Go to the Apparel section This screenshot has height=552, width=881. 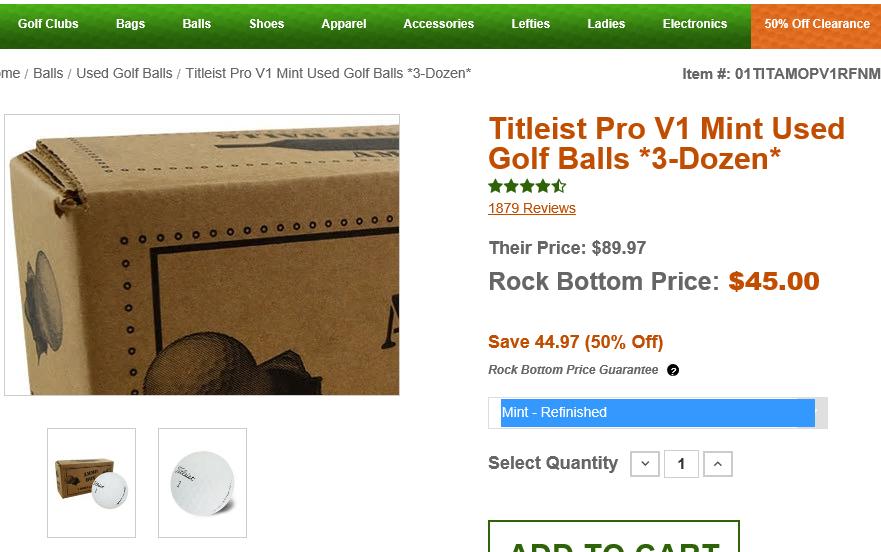tap(344, 24)
